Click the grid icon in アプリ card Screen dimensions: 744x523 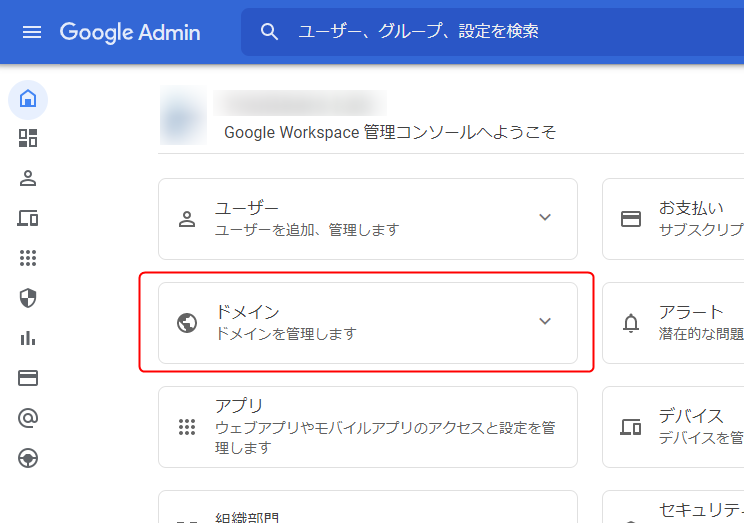tap(187, 427)
